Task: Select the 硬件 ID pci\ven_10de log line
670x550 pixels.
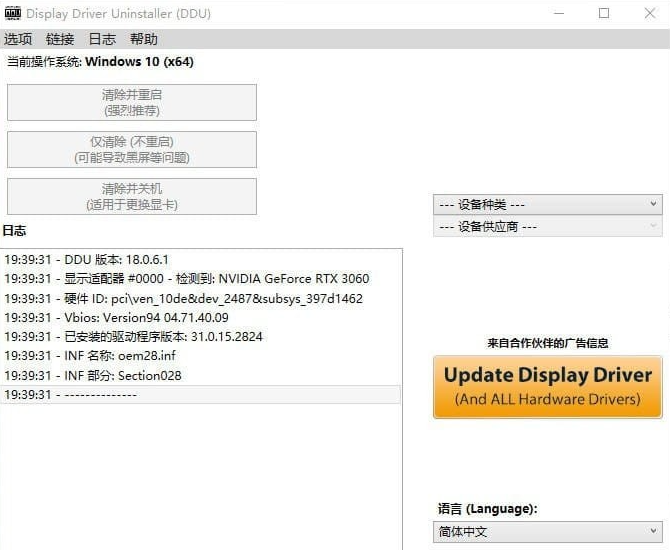Action: [x=200, y=298]
